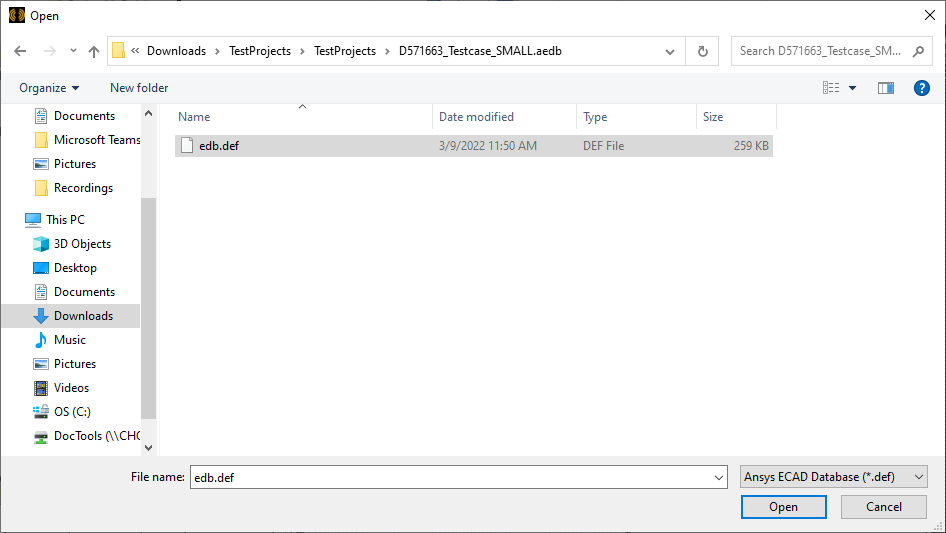Open Pictures under This PC
This screenshot has width=946, height=533.
pos(65,364)
